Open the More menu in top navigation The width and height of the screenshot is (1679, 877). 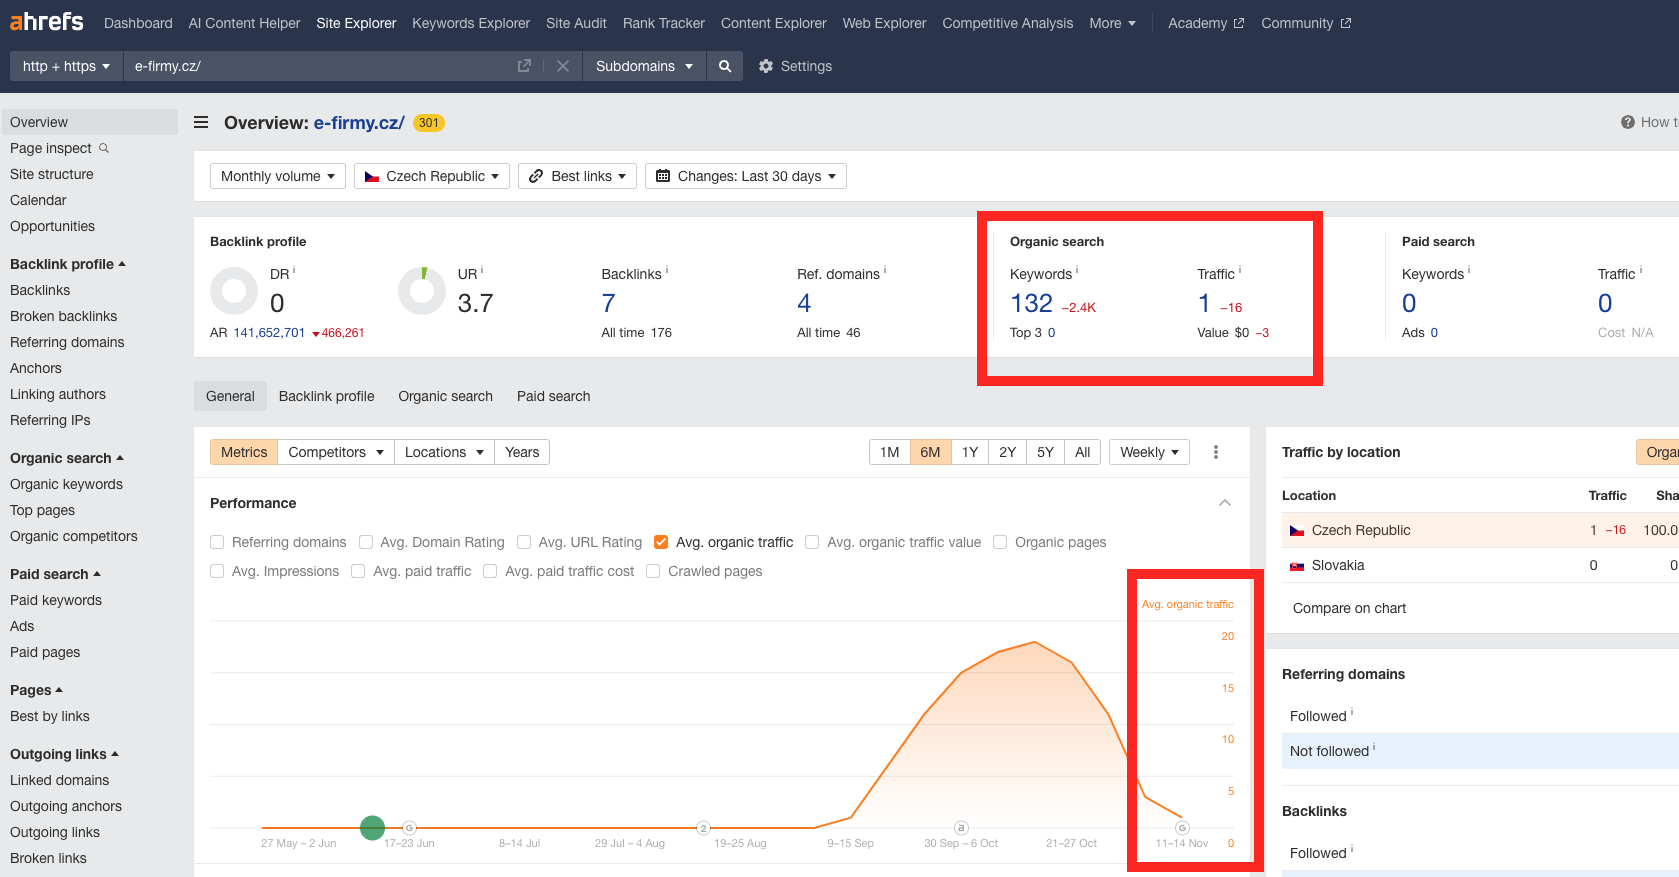pyautogui.click(x=1112, y=23)
